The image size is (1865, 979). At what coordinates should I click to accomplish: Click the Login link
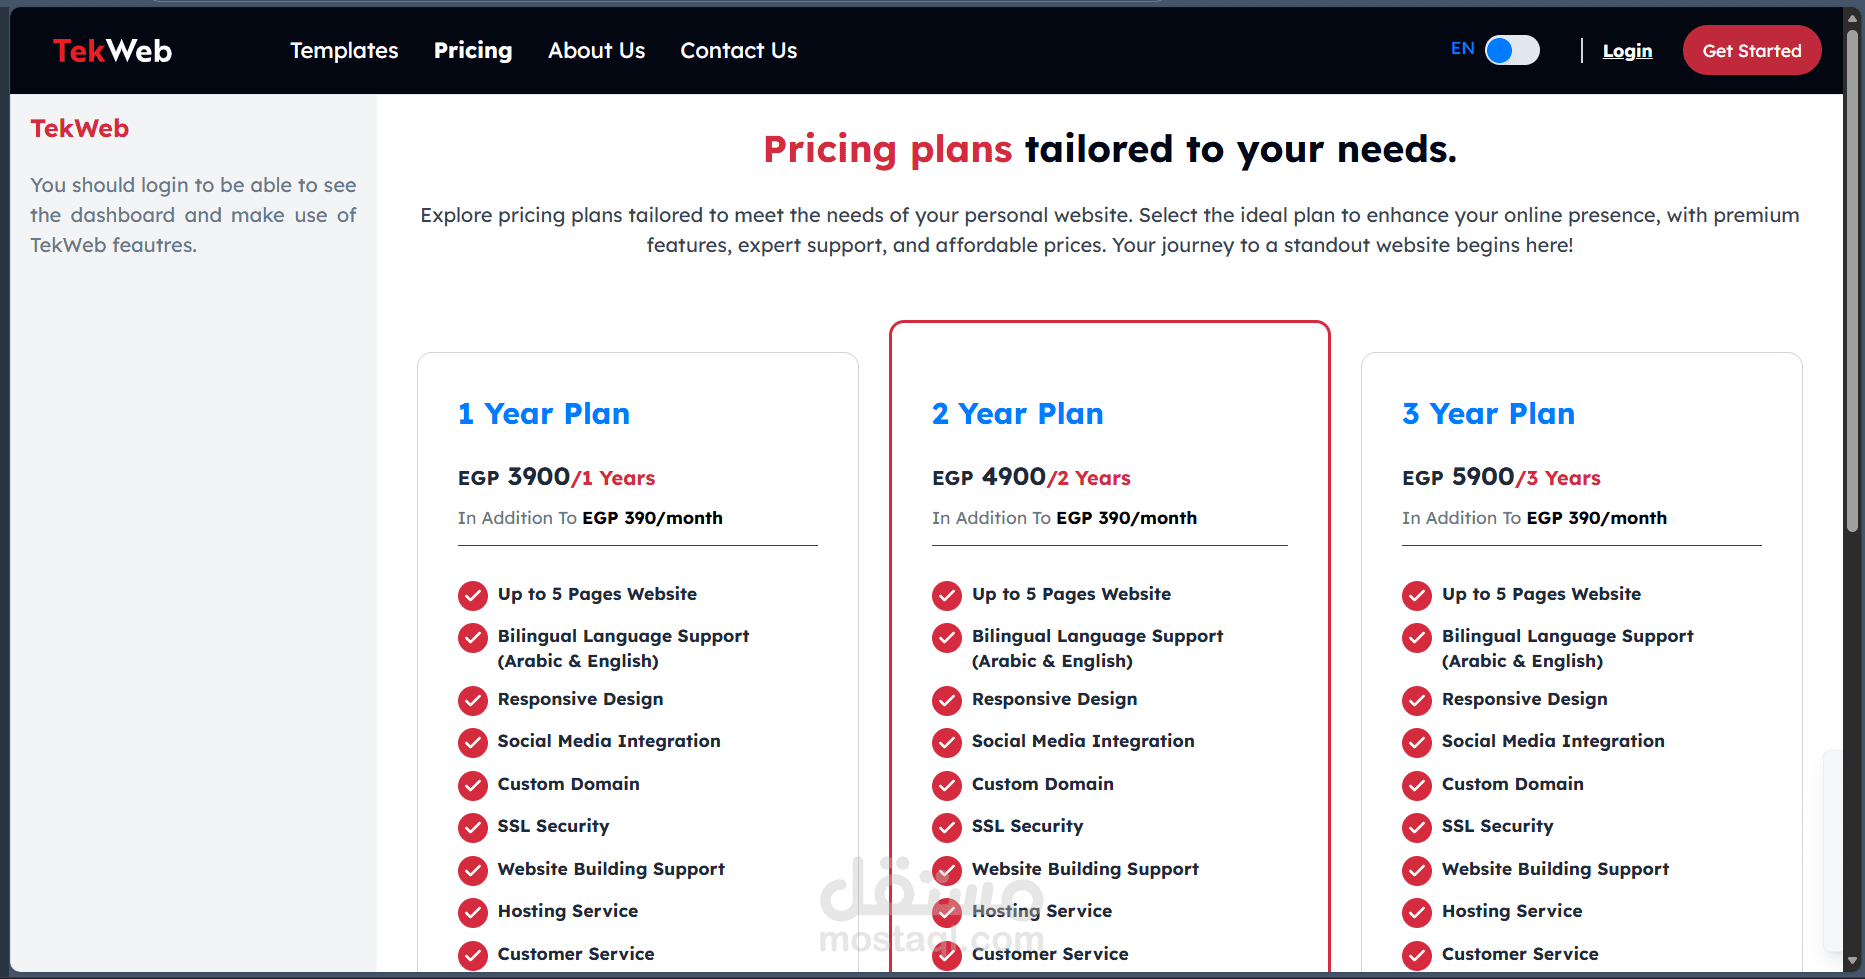(x=1627, y=51)
